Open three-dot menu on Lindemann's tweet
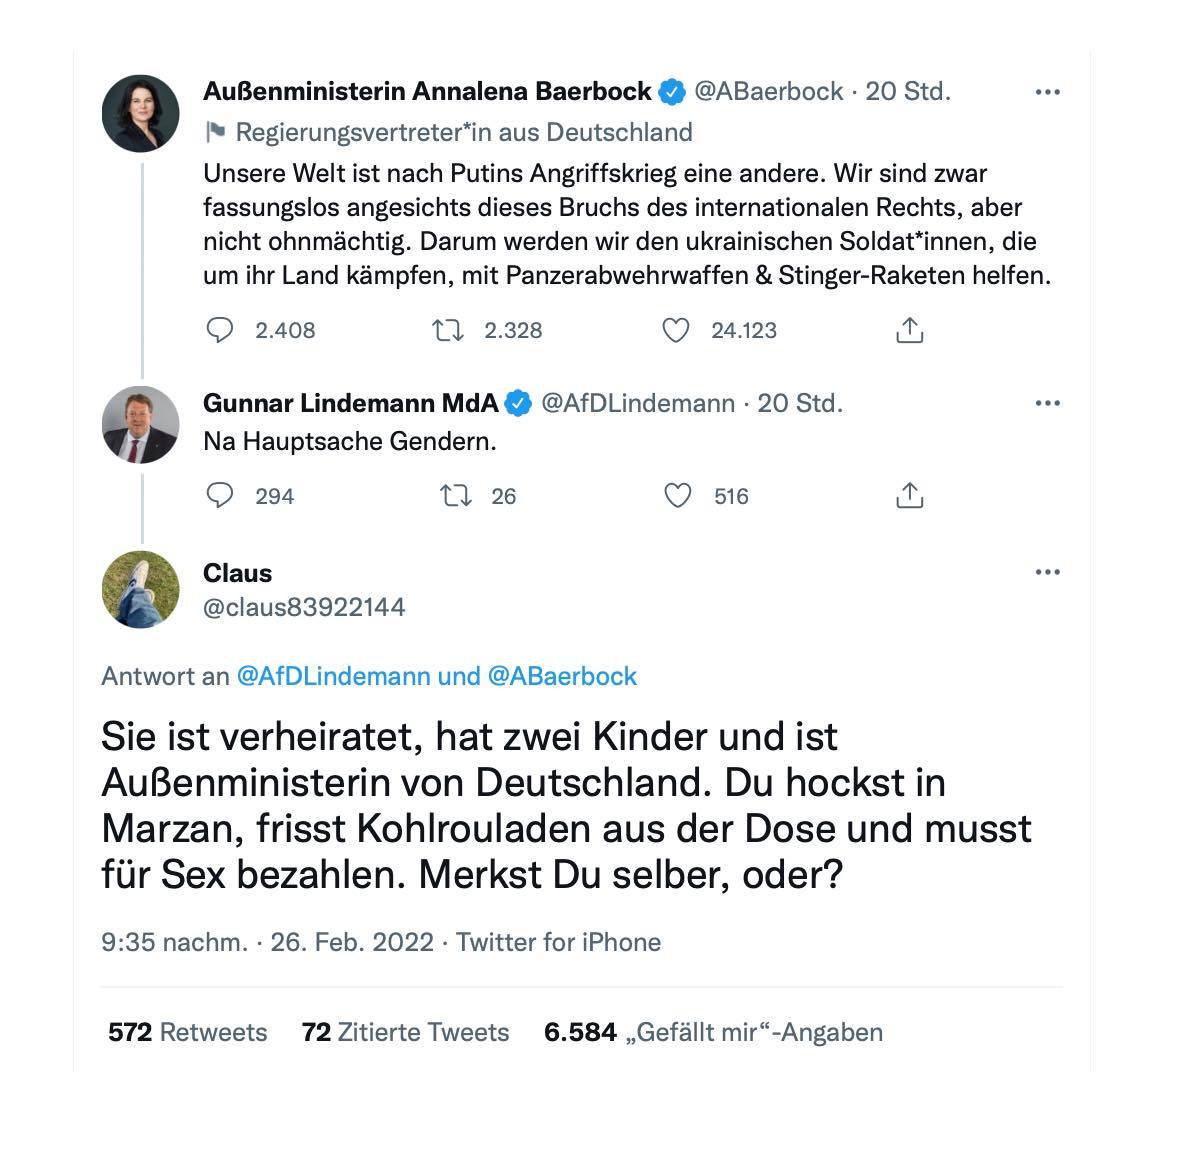Image resolution: width=1187 pixels, height=1175 pixels. click(x=1047, y=403)
